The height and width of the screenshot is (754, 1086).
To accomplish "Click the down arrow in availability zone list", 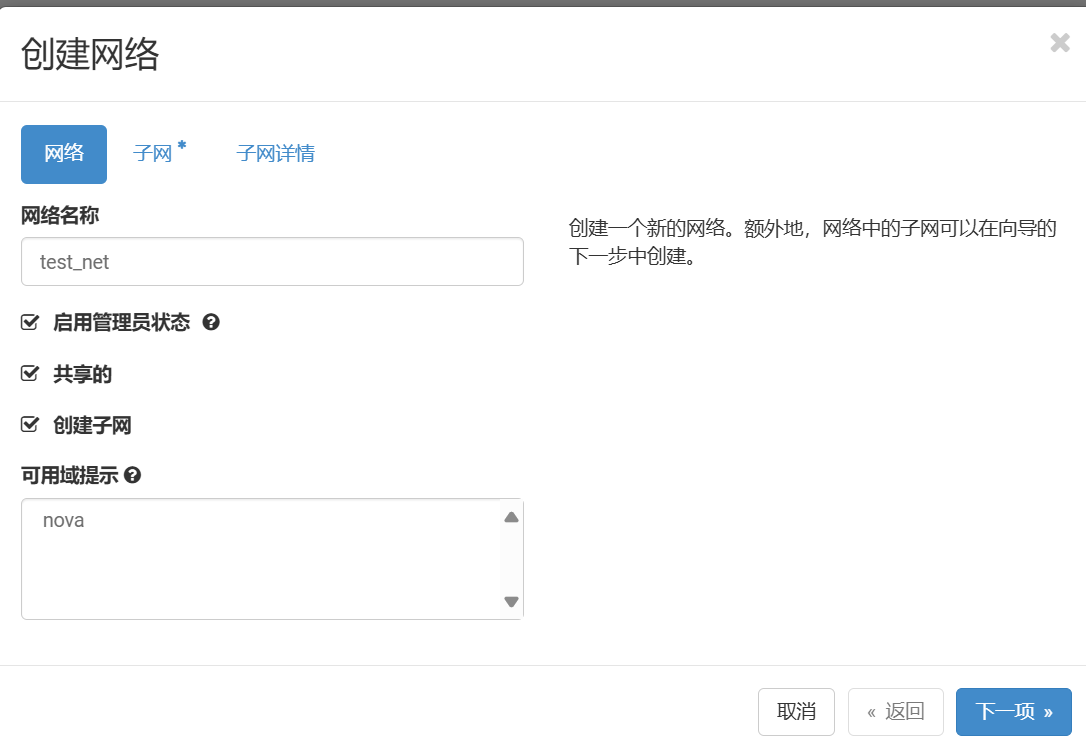I will (x=511, y=602).
